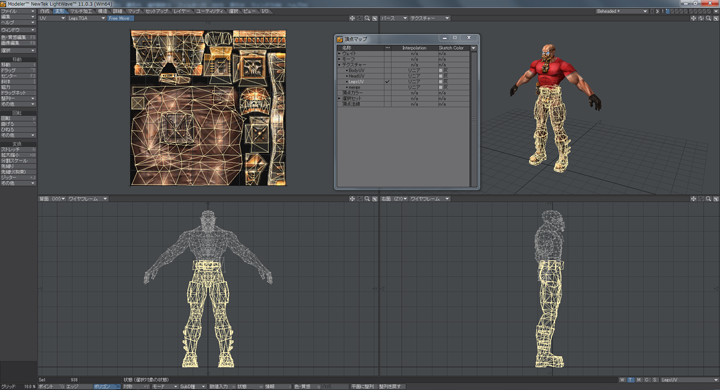Click the ジッター (Jitter) tool button
This screenshot has width=720, height=390.
click(x=18, y=177)
